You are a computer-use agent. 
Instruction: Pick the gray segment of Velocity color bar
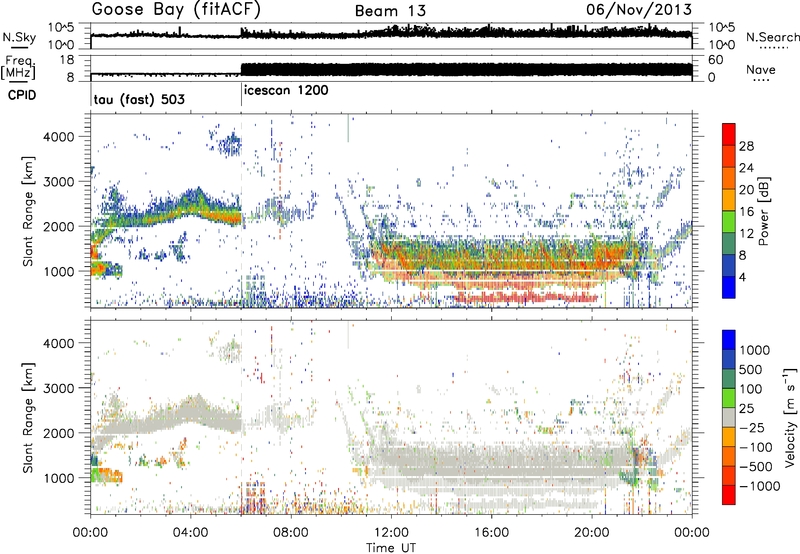click(729, 417)
